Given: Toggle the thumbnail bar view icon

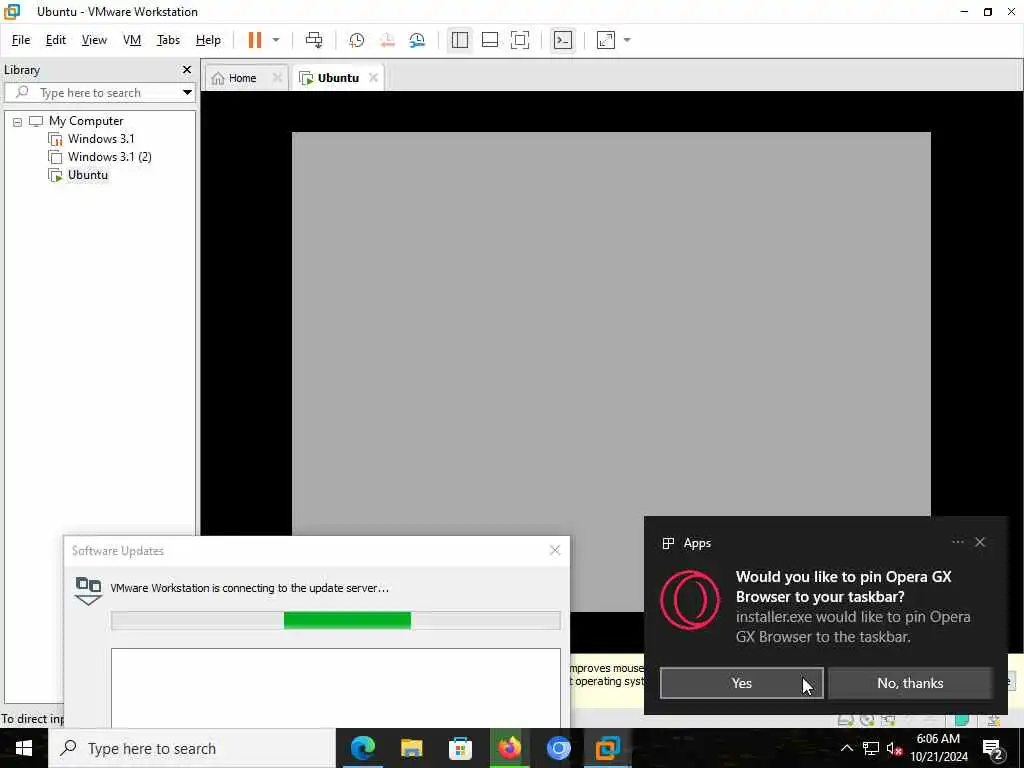Looking at the screenshot, I should pos(490,40).
